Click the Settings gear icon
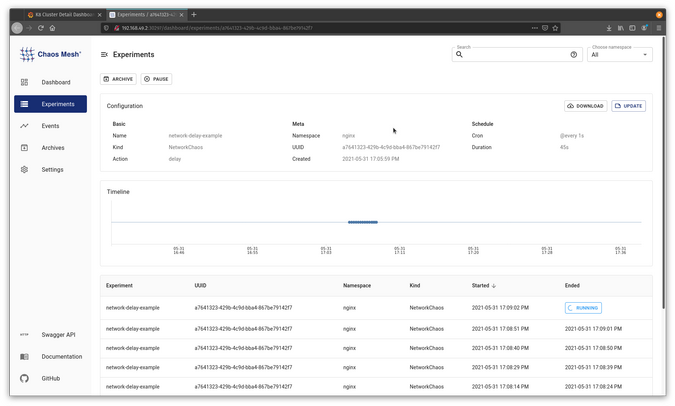The height and width of the screenshot is (406, 675). [x=25, y=170]
